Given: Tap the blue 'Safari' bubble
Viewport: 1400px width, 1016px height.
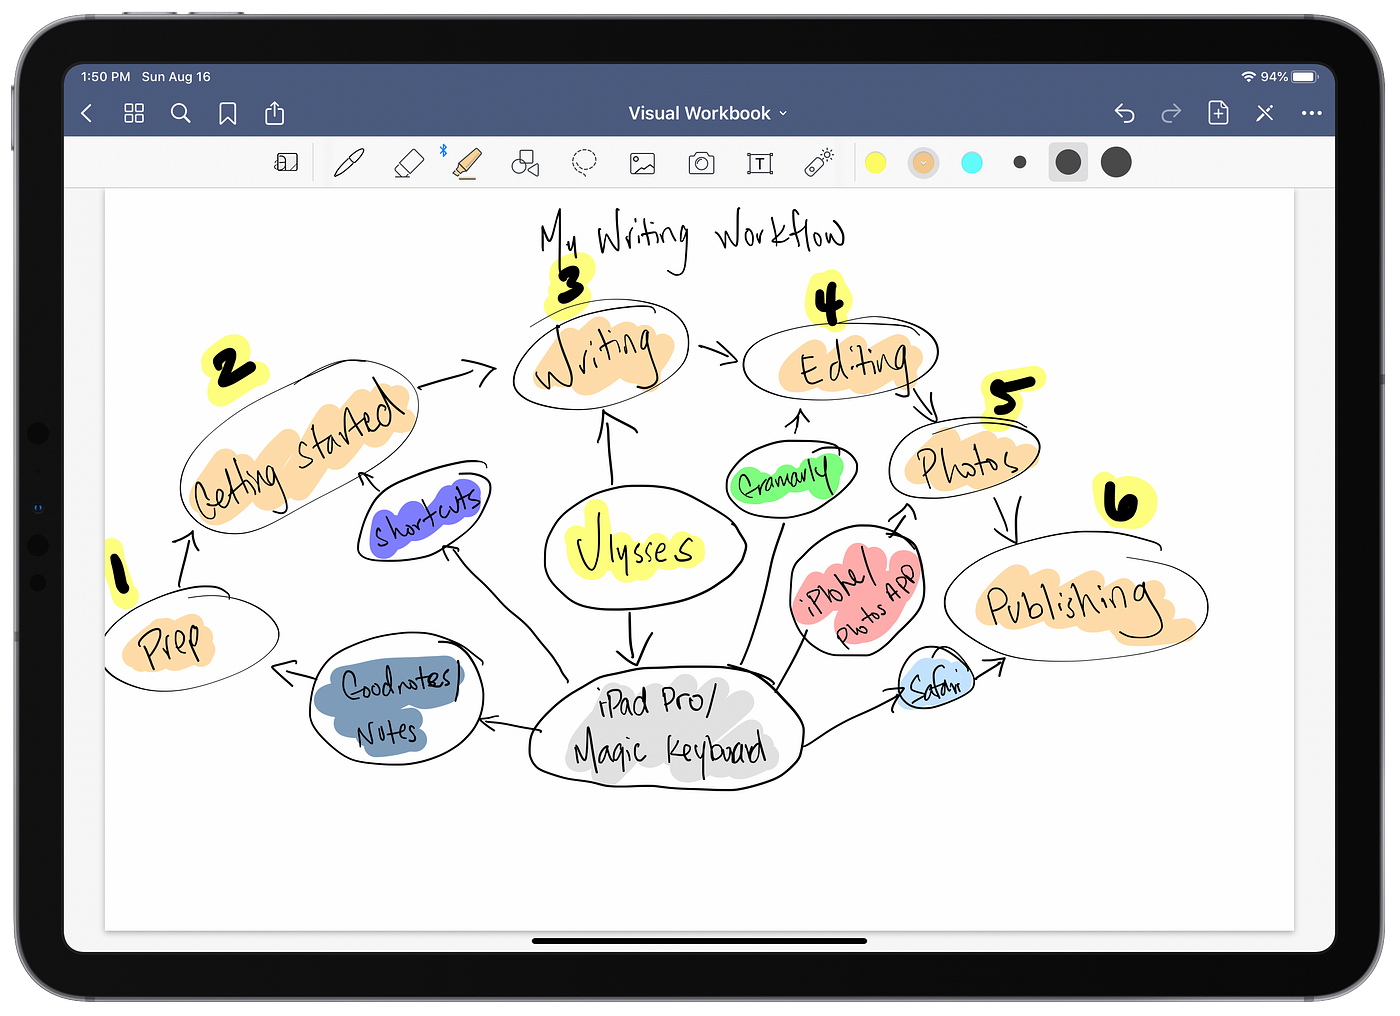Looking at the screenshot, I should pos(936,679).
